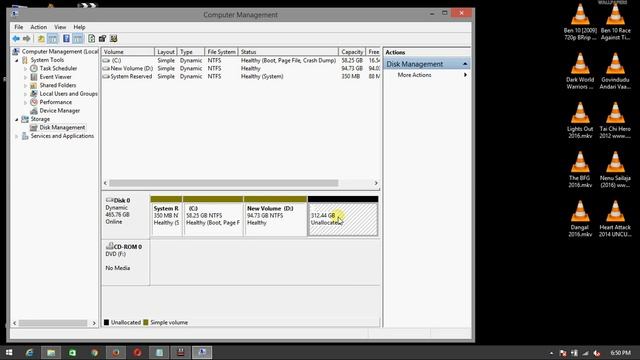
Task: Select Services and Applications tree item
Action: tap(62, 136)
